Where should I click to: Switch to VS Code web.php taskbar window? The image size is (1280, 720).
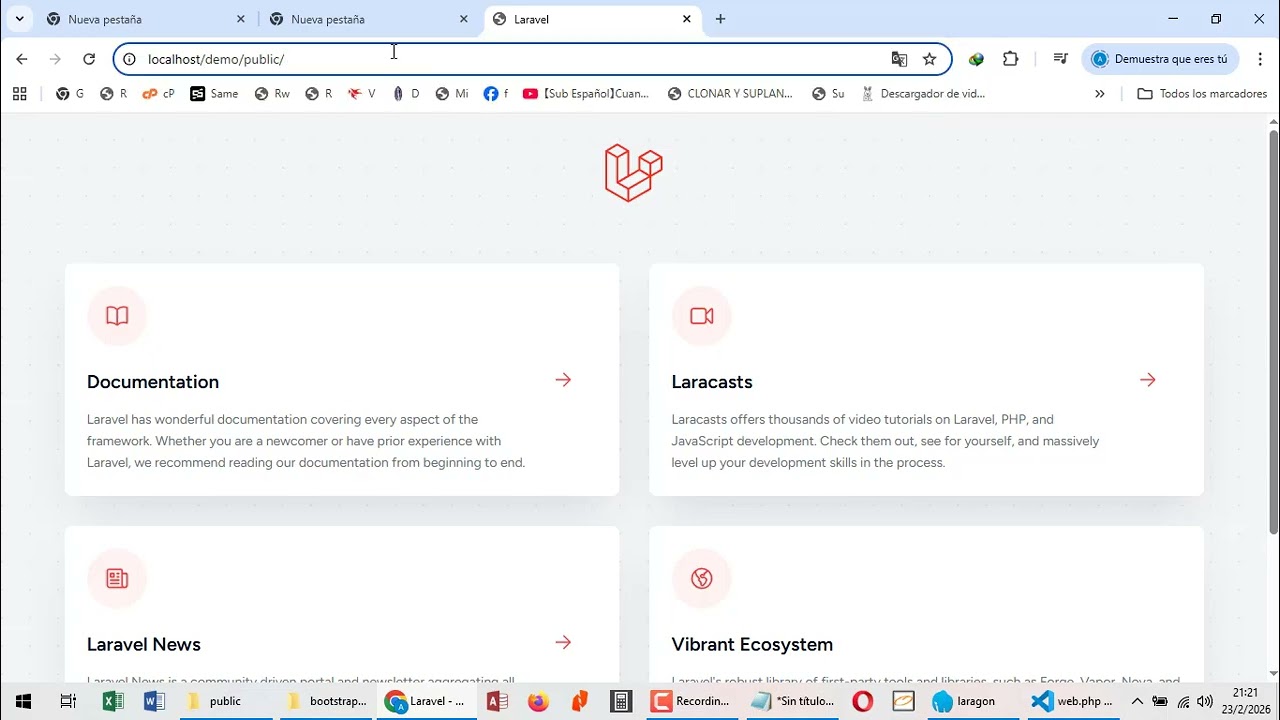[x=1072, y=701]
